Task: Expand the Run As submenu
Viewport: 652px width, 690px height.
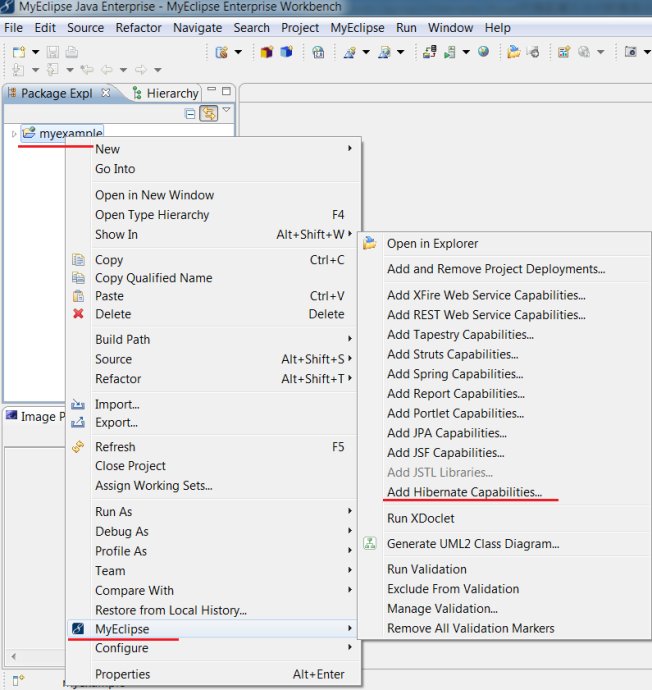Action: tap(213, 512)
